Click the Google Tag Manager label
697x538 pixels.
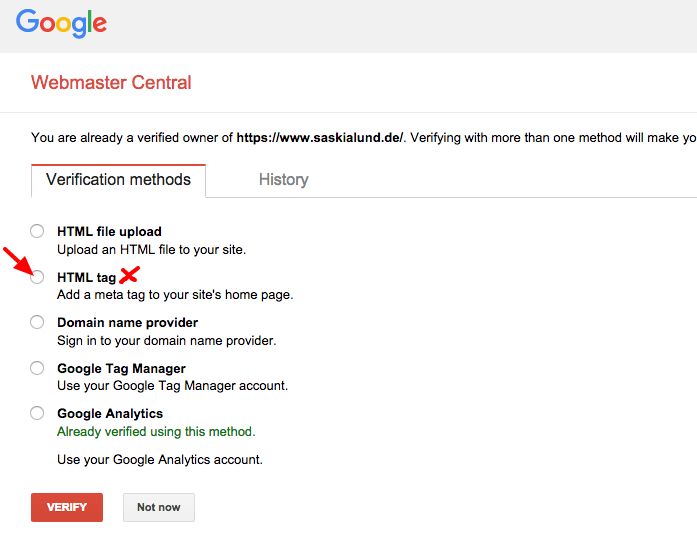click(123, 368)
